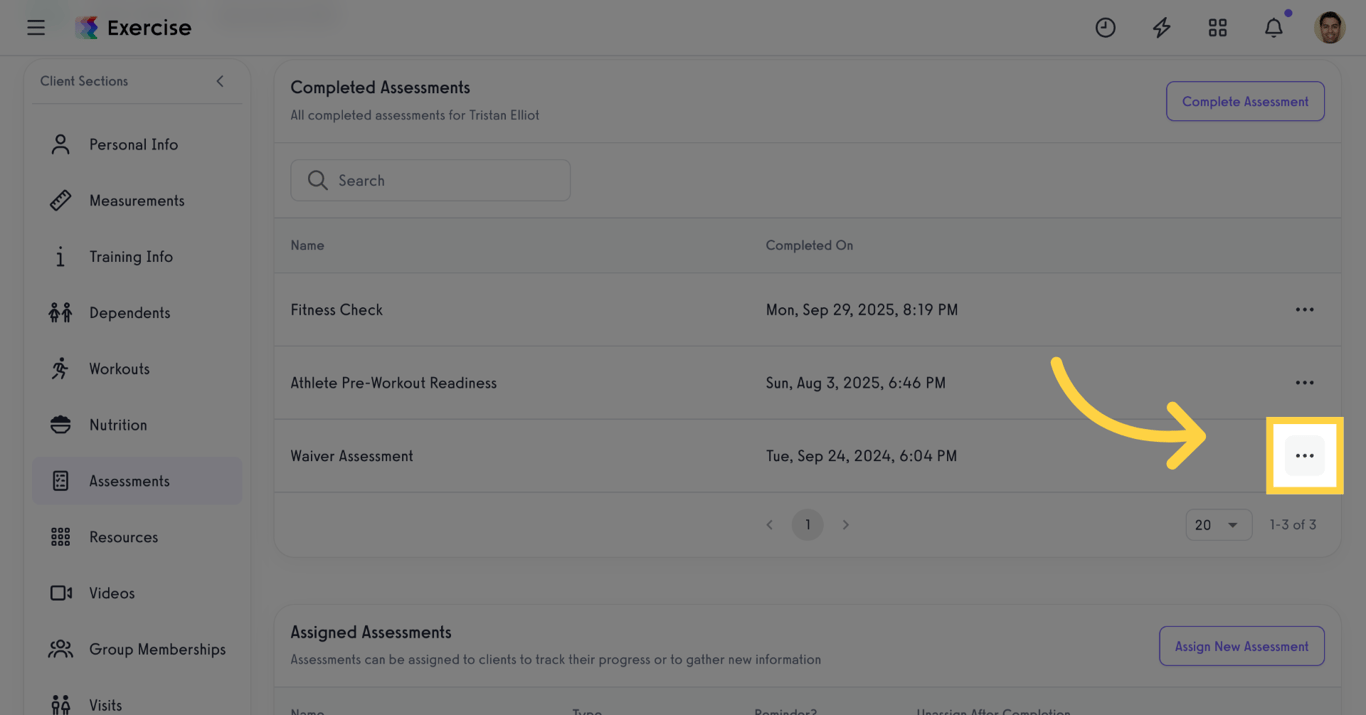Open the rows-per-page dropdown showing 20

click(1218, 525)
